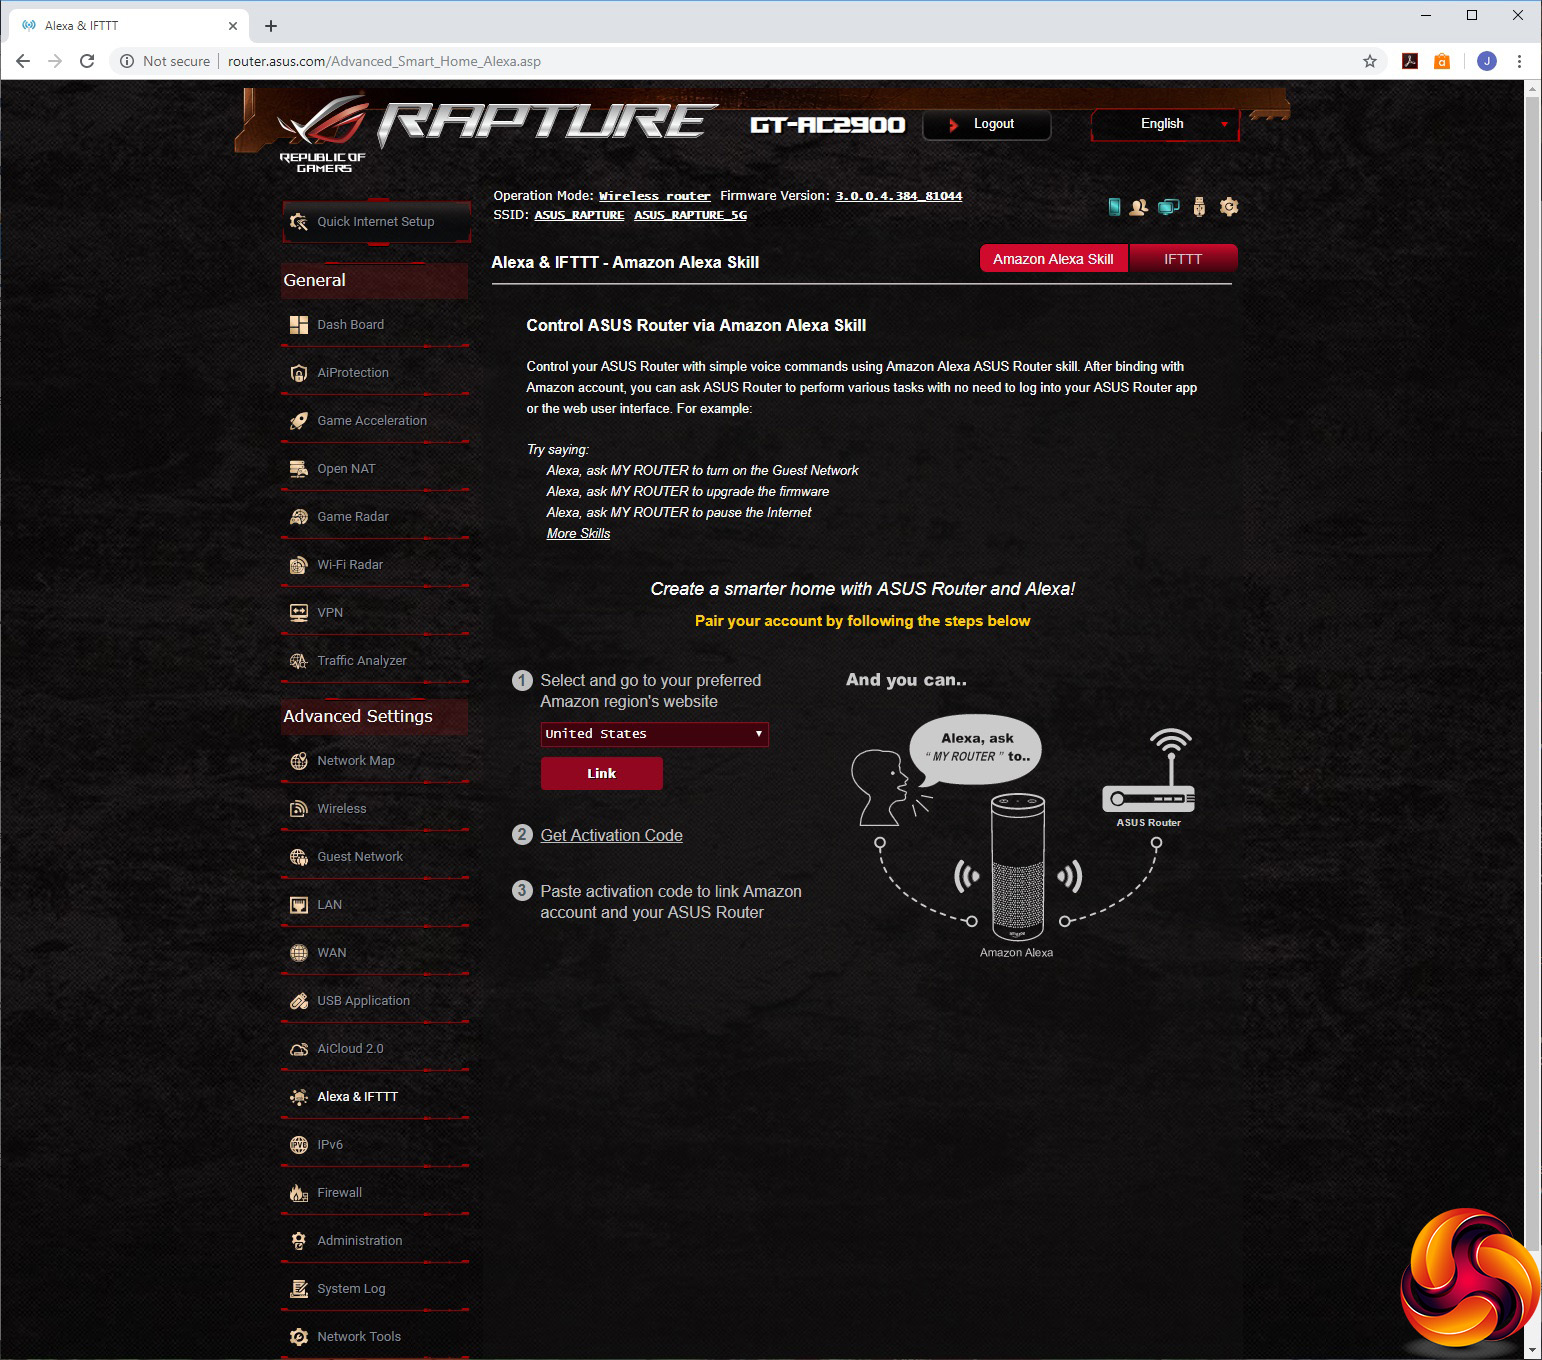Open the Alexa & IFTTT sidebar menu item
Image resolution: width=1542 pixels, height=1360 pixels.
click(x=376, y=1097)
